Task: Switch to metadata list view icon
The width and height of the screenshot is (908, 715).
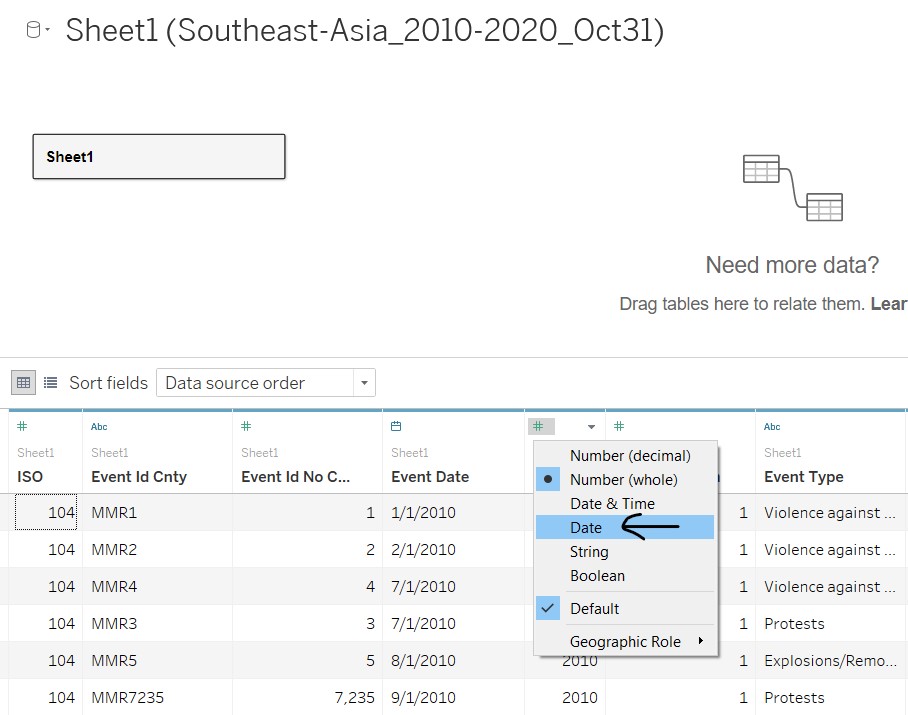Action: pos(50,382)
